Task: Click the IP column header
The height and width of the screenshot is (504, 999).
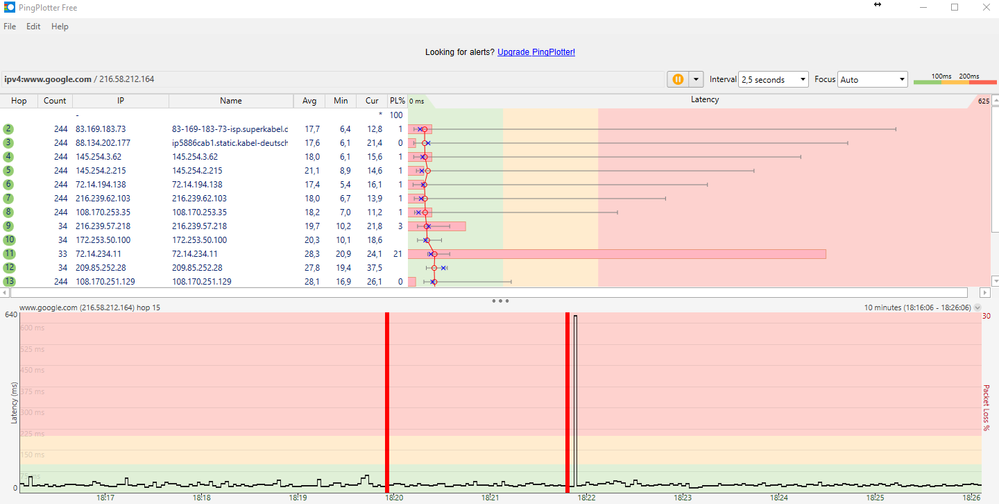Action: (x=120, y=101)
